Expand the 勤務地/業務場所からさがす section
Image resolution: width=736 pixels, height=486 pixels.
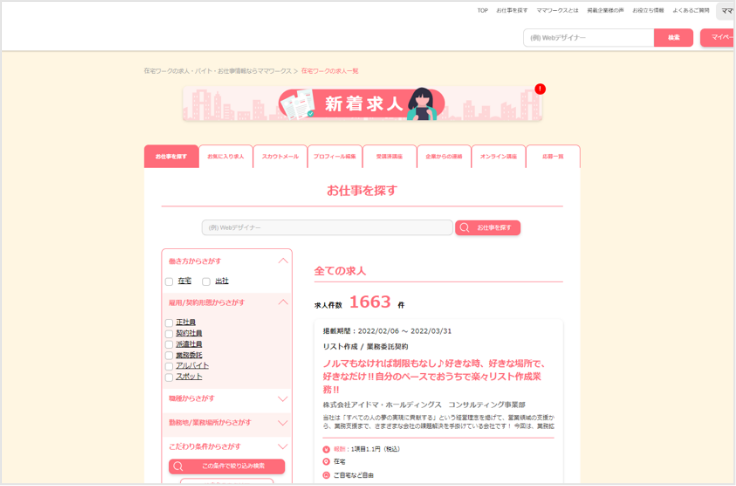coord(283,423)
